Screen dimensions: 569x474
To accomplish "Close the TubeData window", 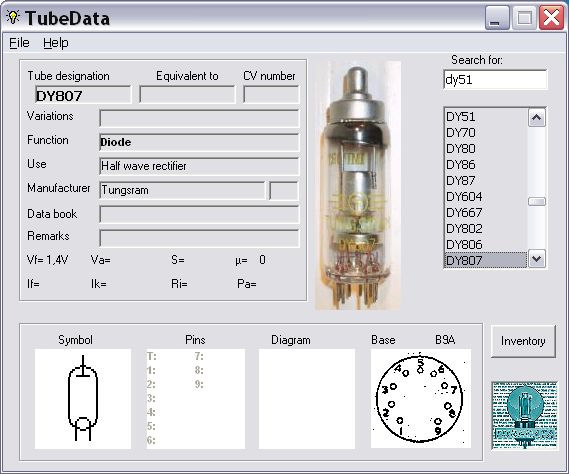I will click(x=551, y=18).
